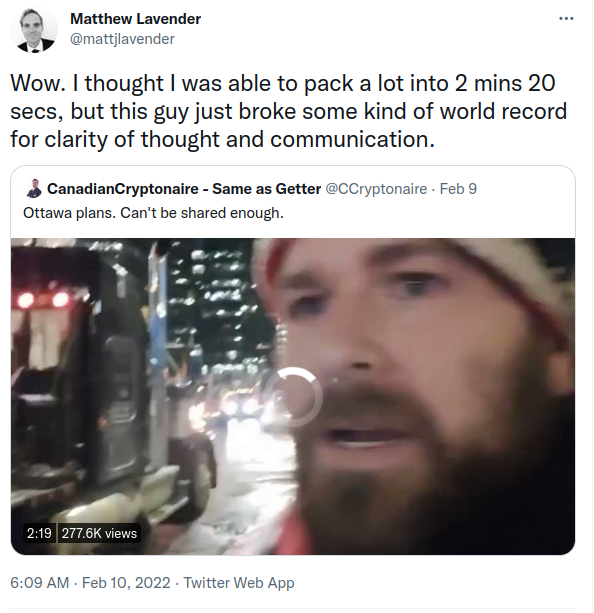Image resolution: width=594 pixels, height=613 pixels.
Task: Open the Twitter Web App source link
Action: (x=239, y=583)
